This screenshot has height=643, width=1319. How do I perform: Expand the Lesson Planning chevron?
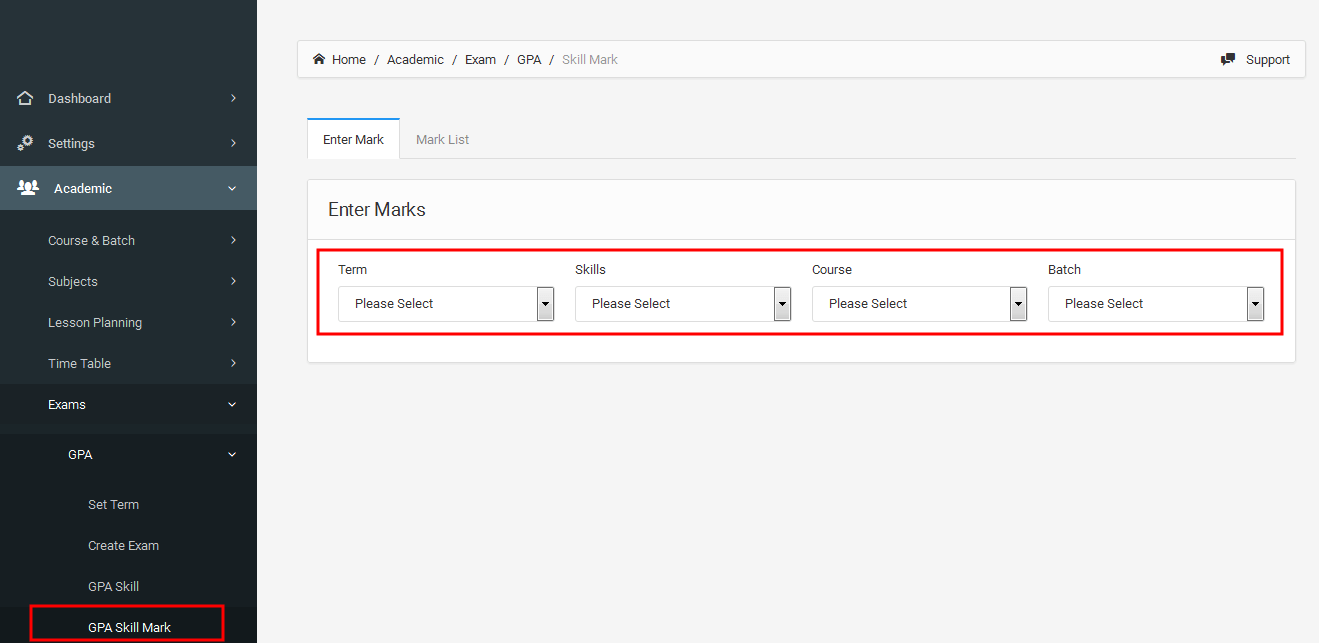click(233, 322)
